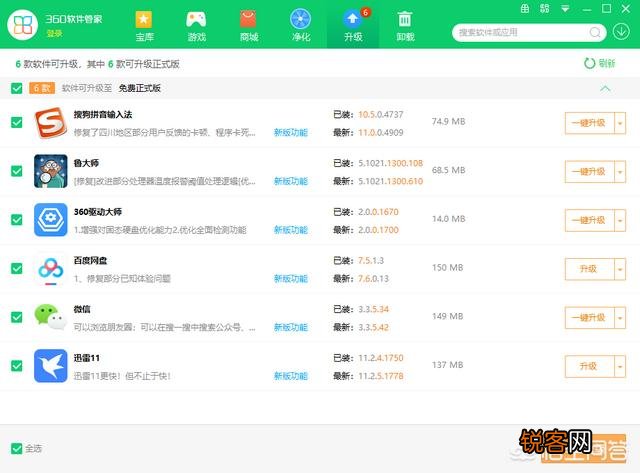Click the 迅雷11 app icon
This screenshot has height=473, width=640.
51,366
